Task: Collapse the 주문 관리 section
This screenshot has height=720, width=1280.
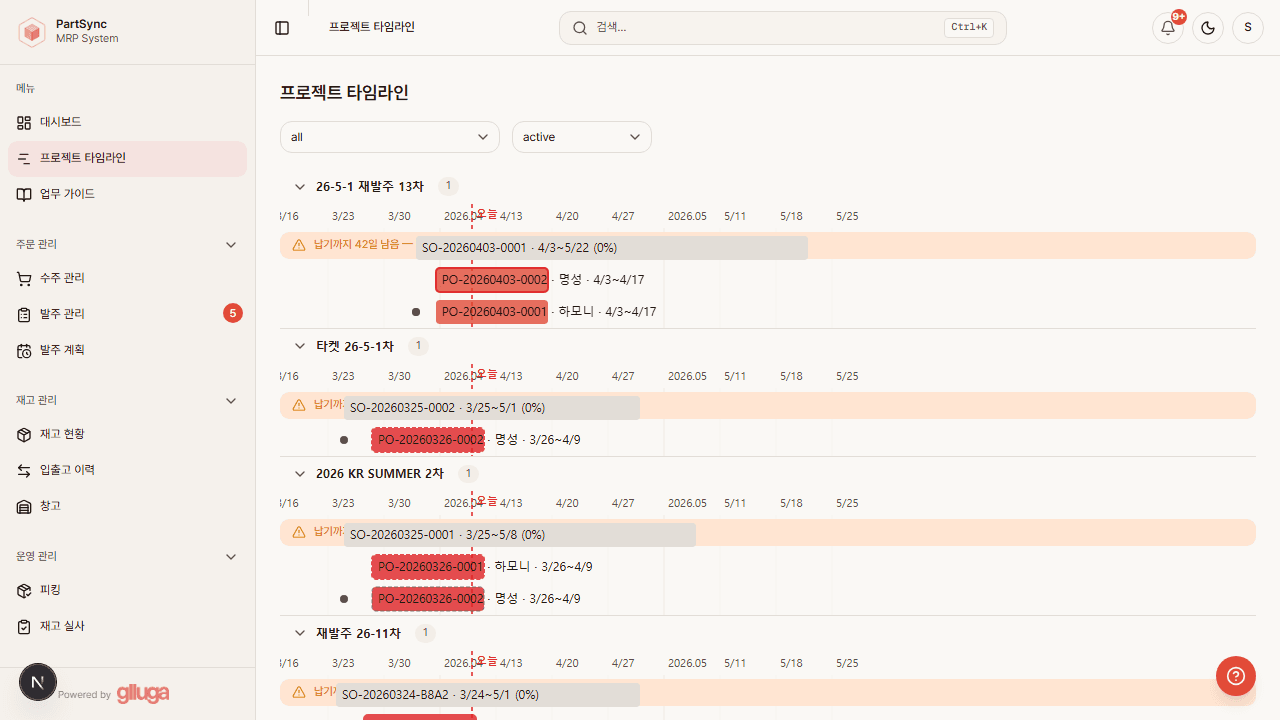Action: (231, 244)
